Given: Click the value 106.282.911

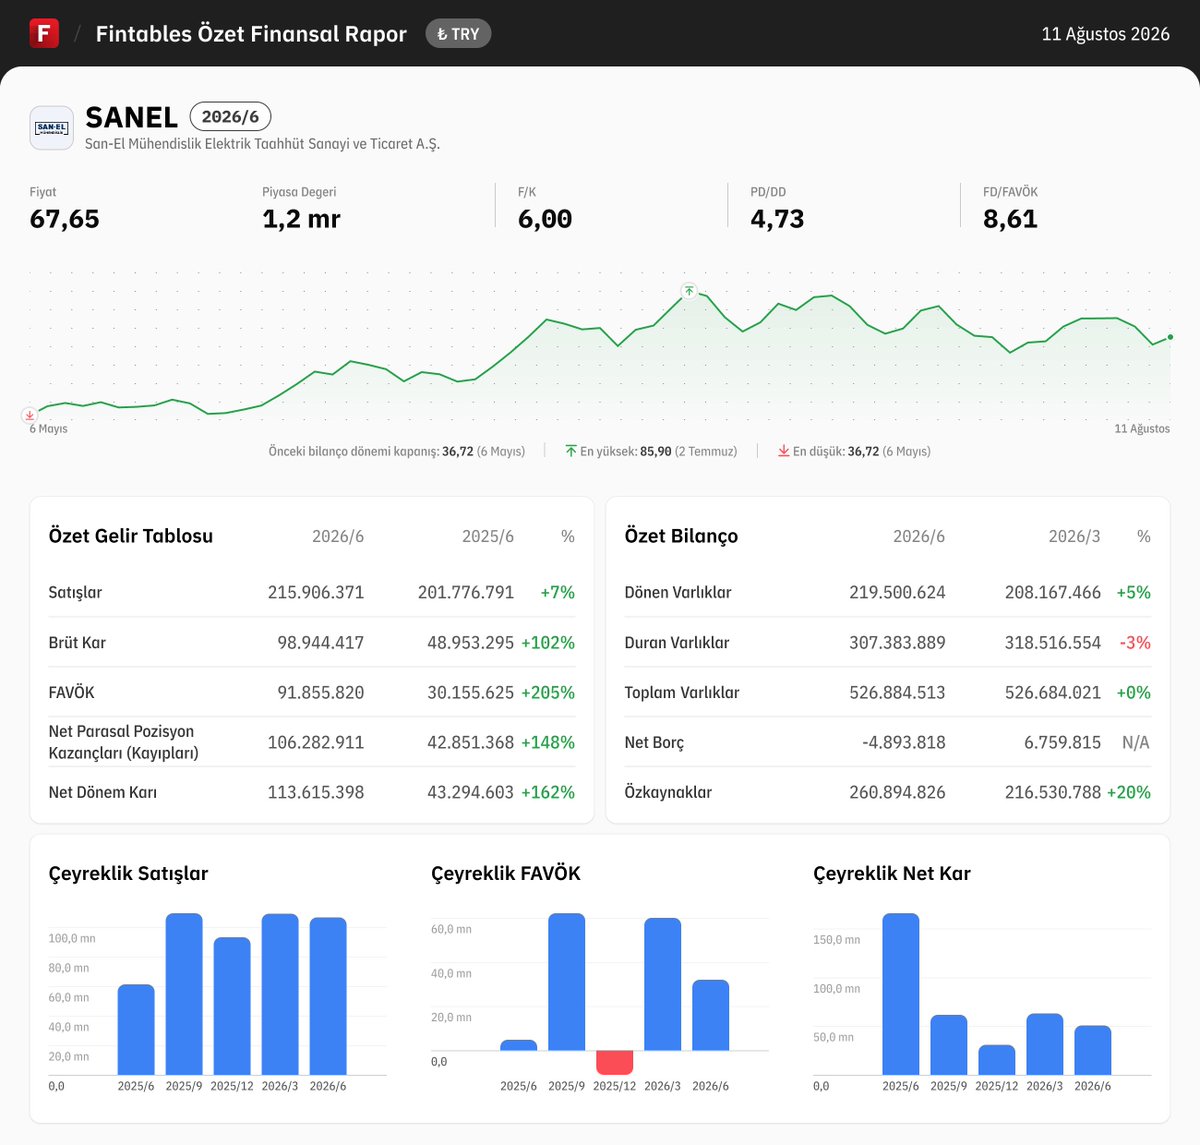Looking at the screenshot, I should 316,742.
